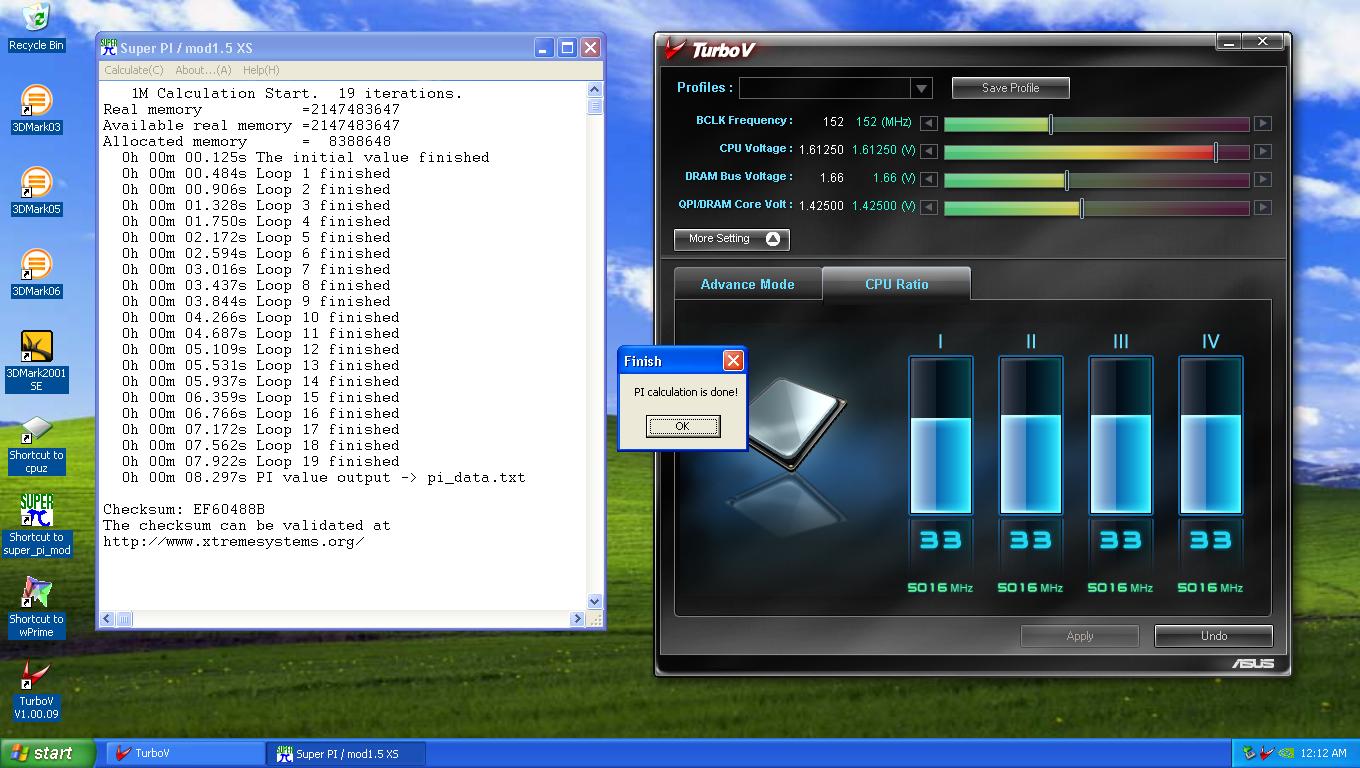Click the BCLK Frequency value 152
1360x768 pixels.
point(833,122)
